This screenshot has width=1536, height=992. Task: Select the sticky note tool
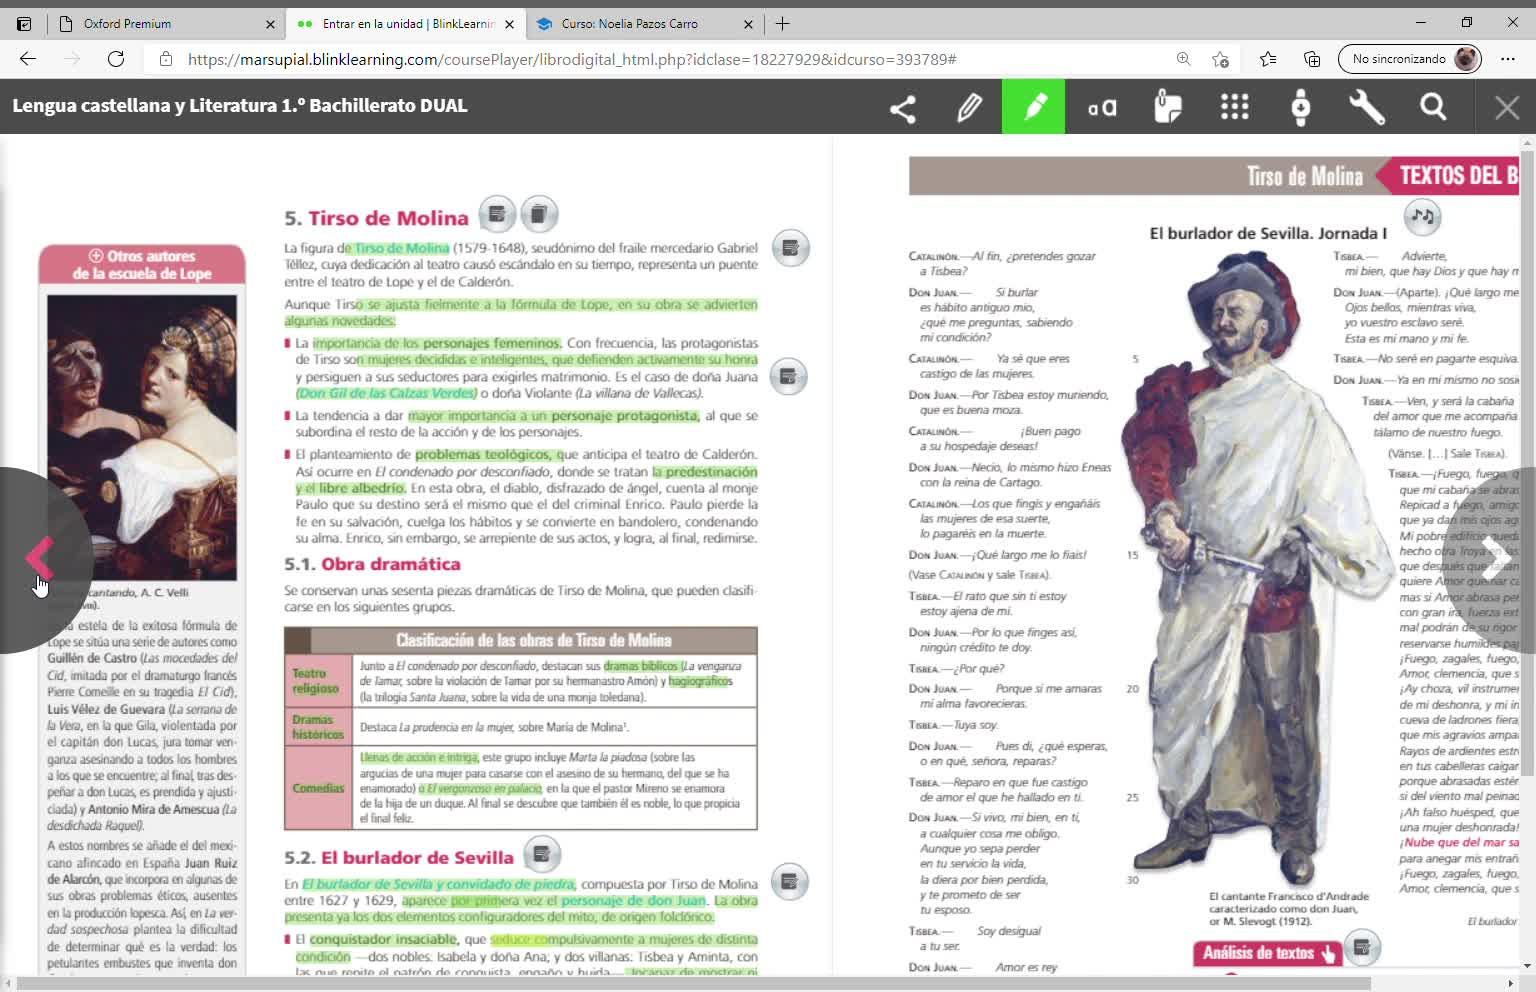1168,107
